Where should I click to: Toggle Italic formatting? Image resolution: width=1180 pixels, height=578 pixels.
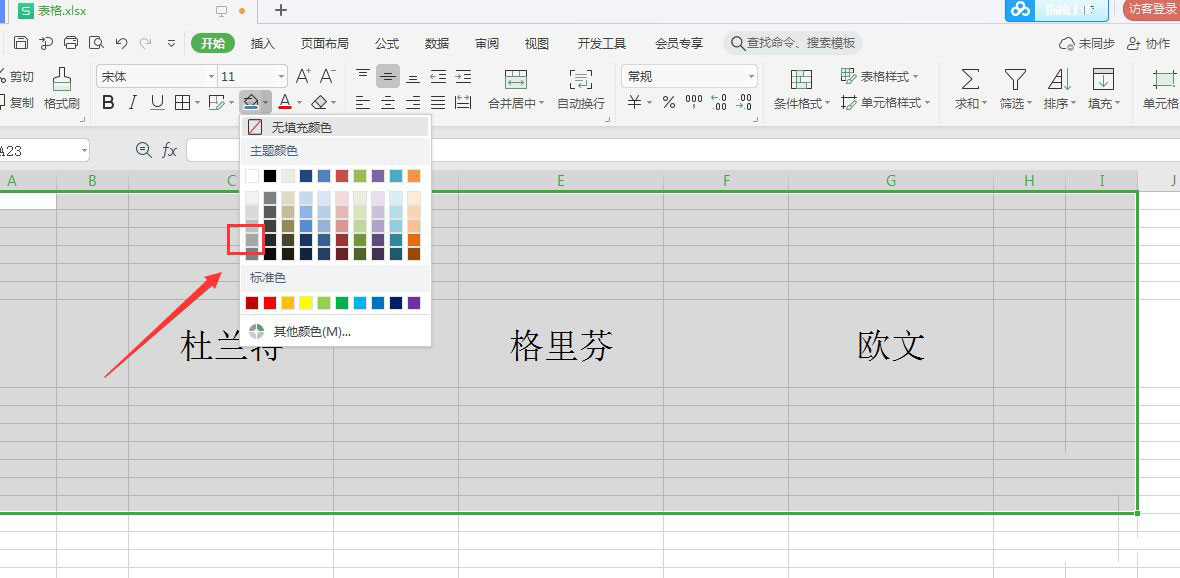pyautogui.click(x=133, y=102)
